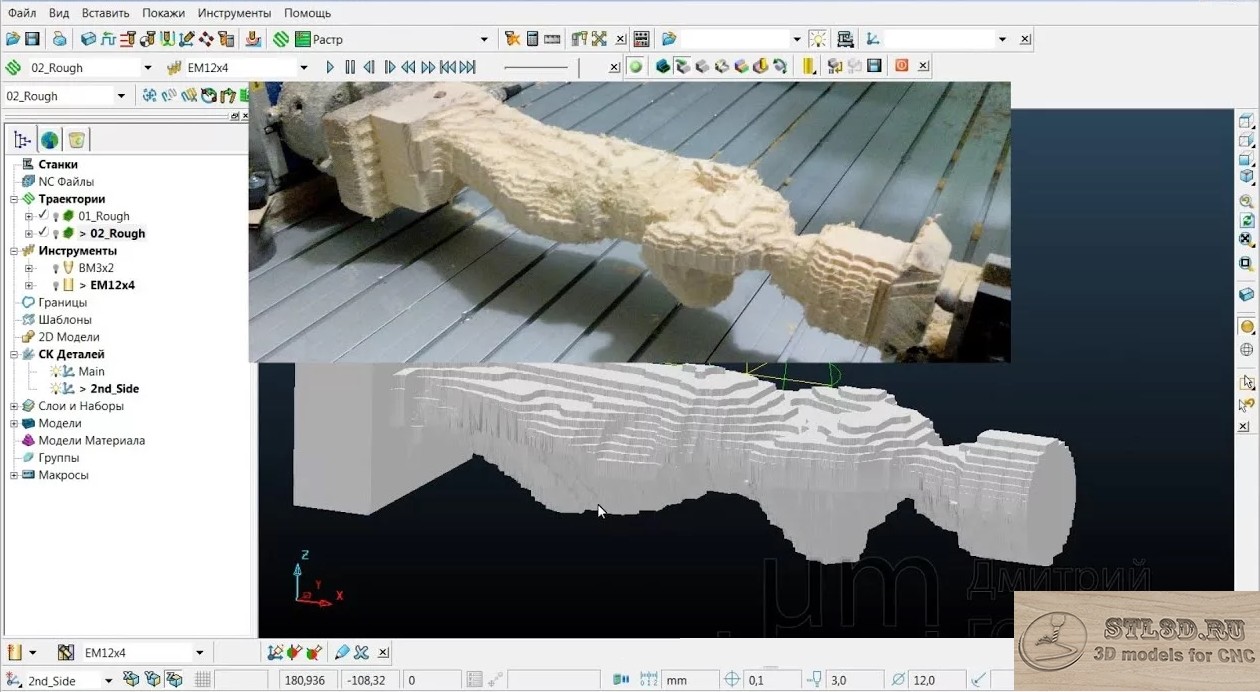Viewport: 1260px width, 692px height.
Task: Click the recycle bin explorer tab
Action: [77, 140]
